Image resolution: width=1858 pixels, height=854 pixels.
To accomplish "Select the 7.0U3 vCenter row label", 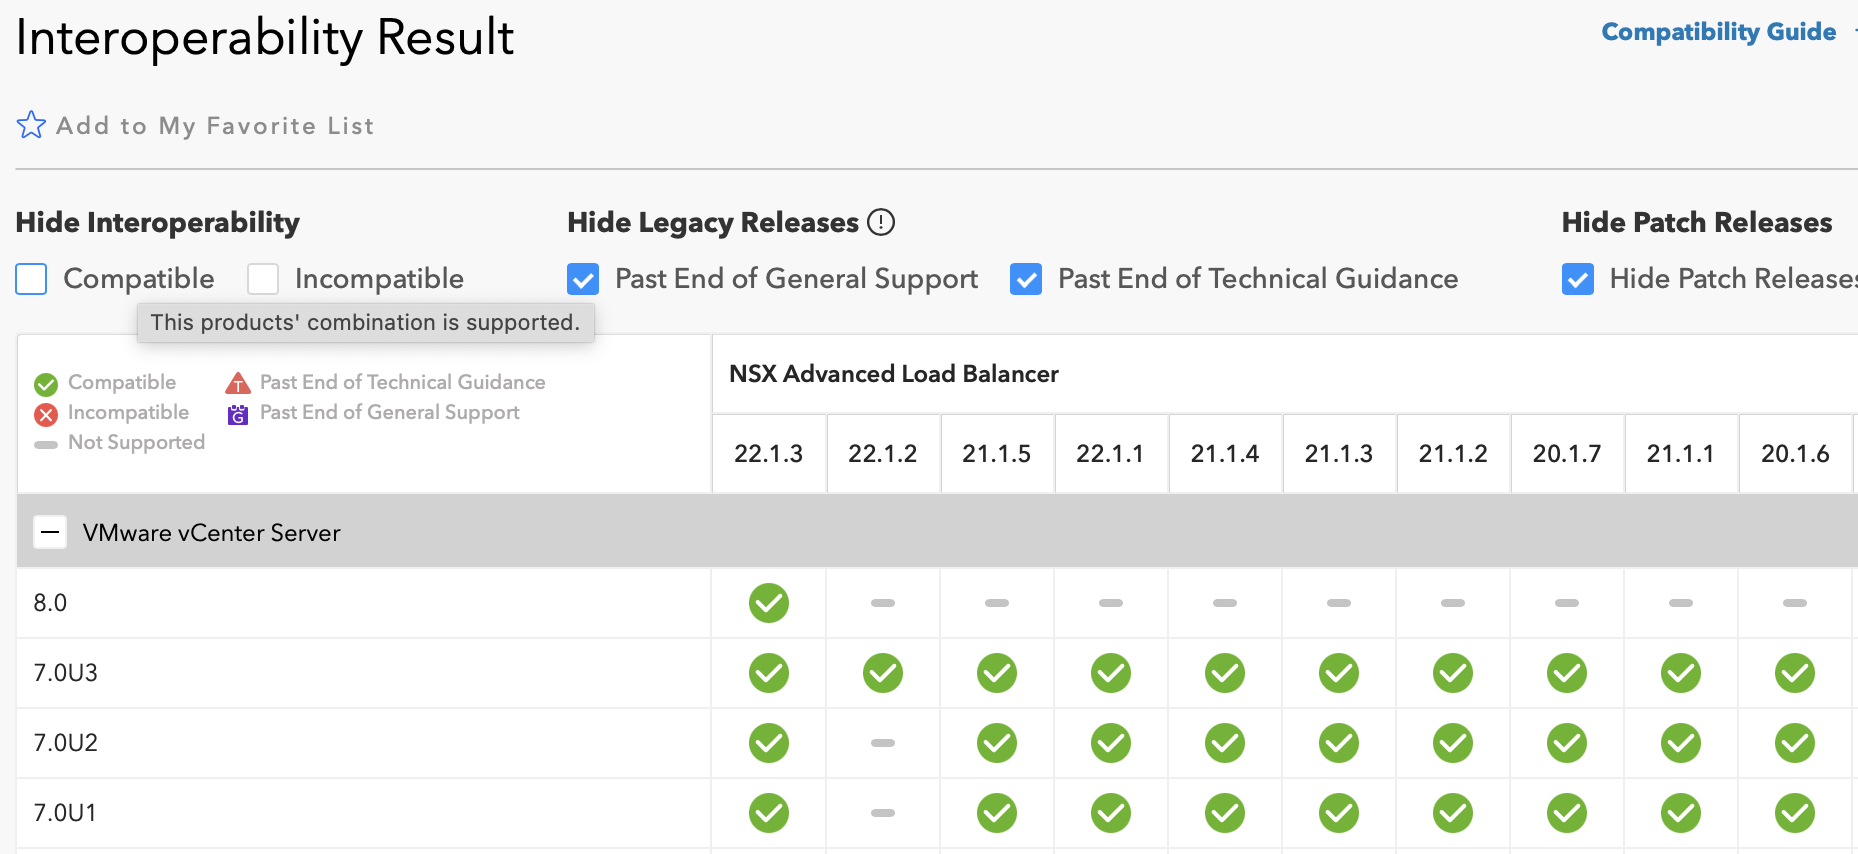I will tap(66, 673).
